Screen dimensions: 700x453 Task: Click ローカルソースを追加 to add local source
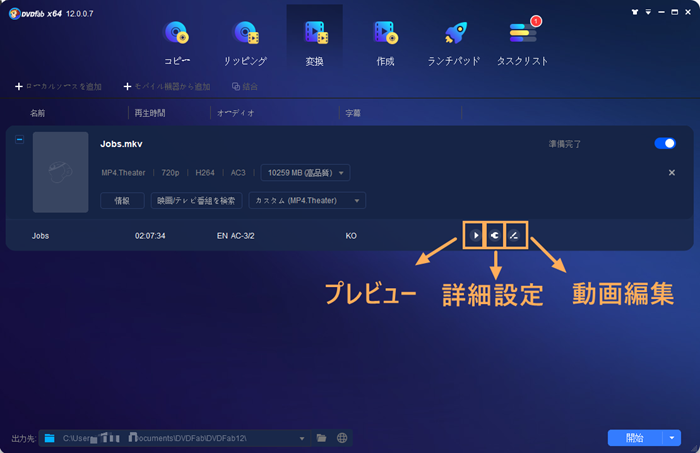(59, 87)
